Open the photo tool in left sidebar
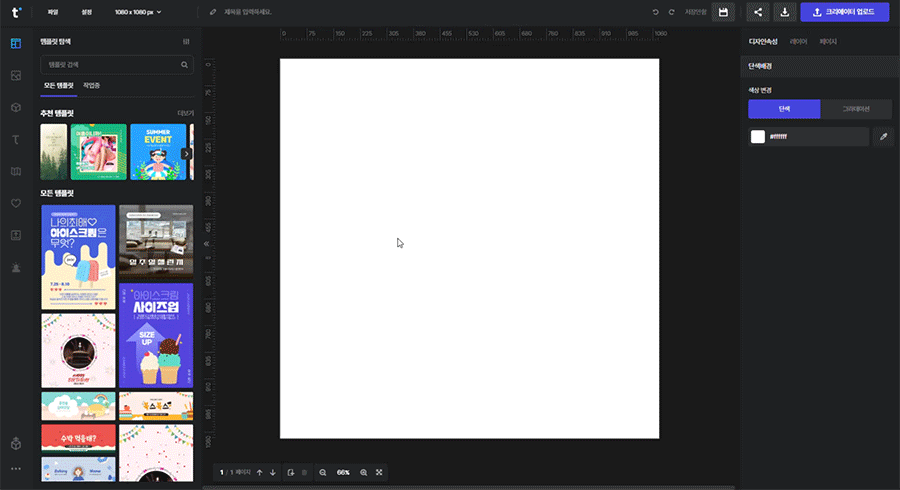 tap(15, 75)
